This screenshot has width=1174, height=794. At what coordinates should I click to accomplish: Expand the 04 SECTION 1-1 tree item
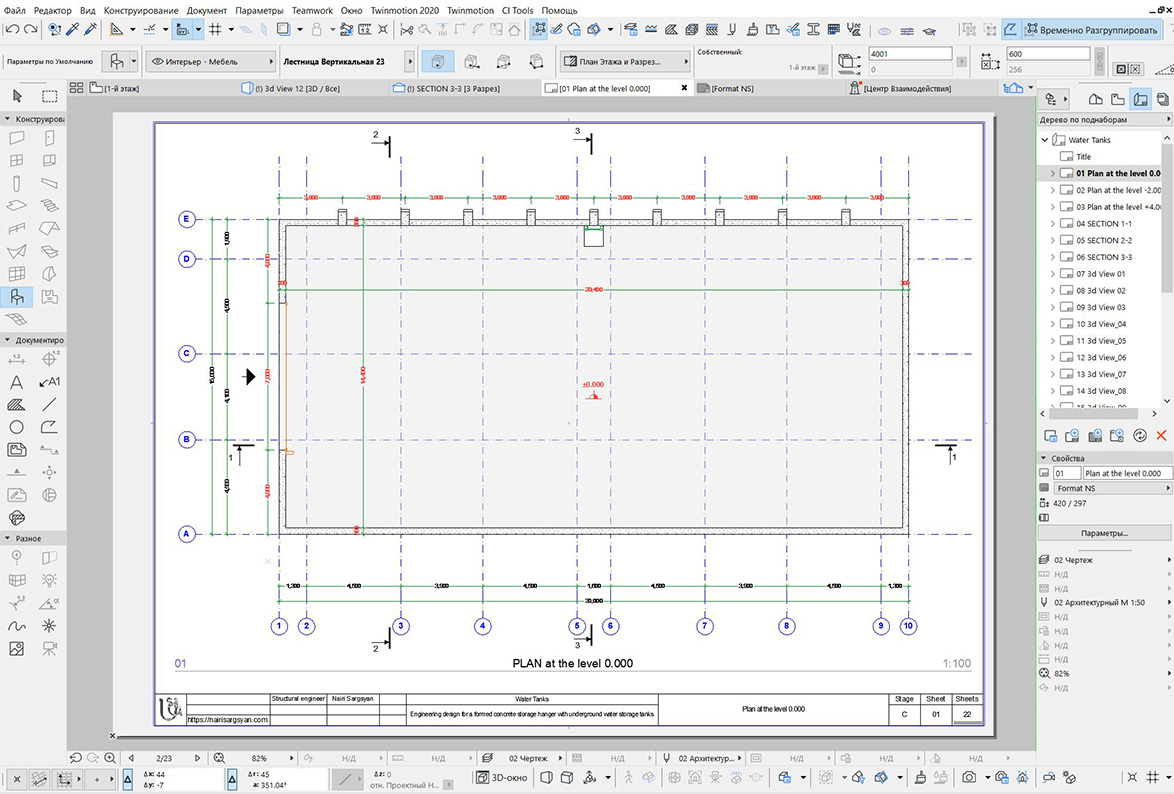point(1053,224)
